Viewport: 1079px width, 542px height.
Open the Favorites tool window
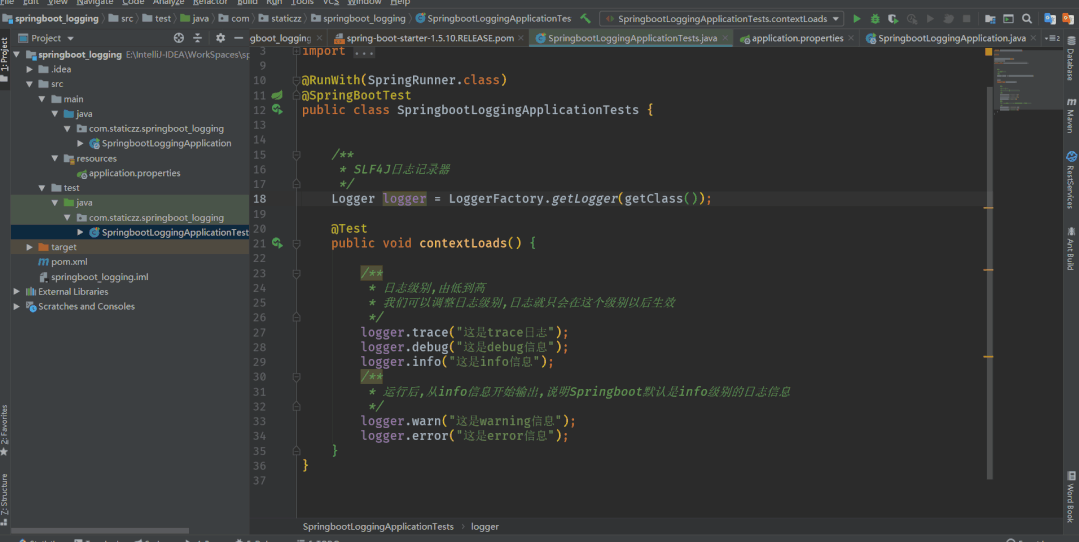pos(5,431)
